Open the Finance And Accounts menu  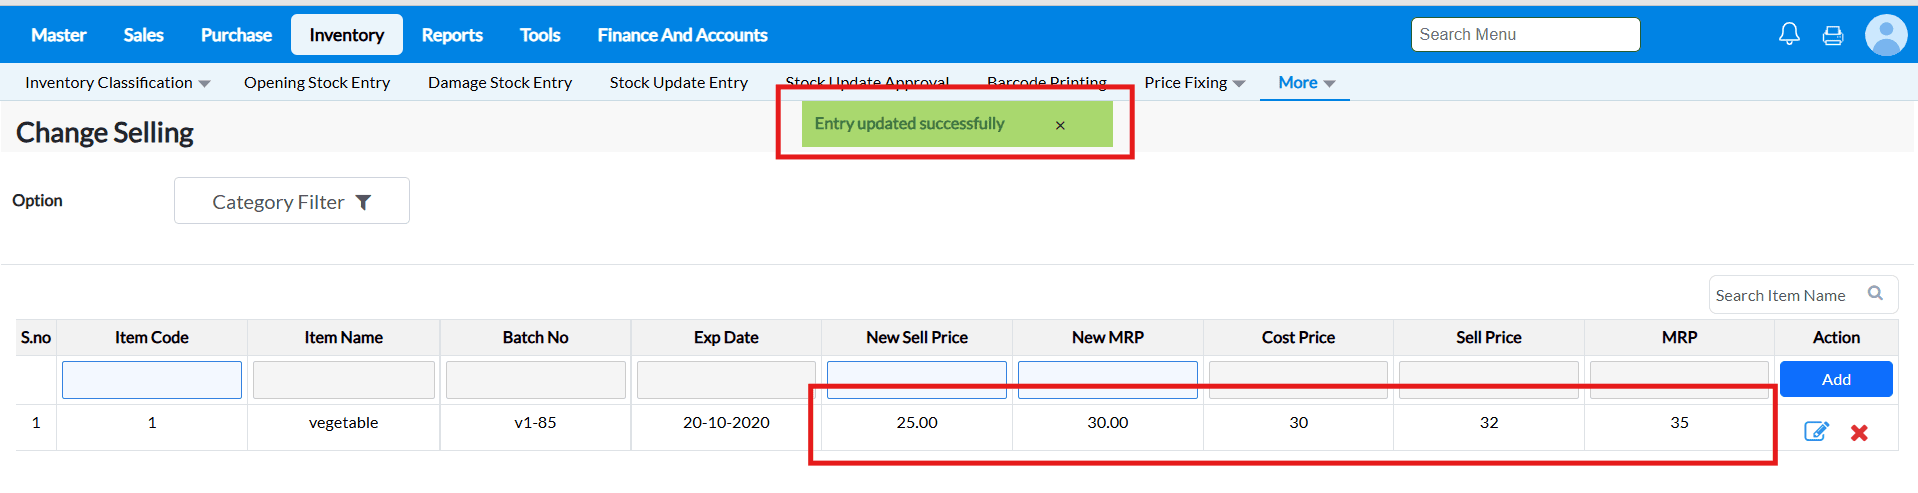point(682,35)
